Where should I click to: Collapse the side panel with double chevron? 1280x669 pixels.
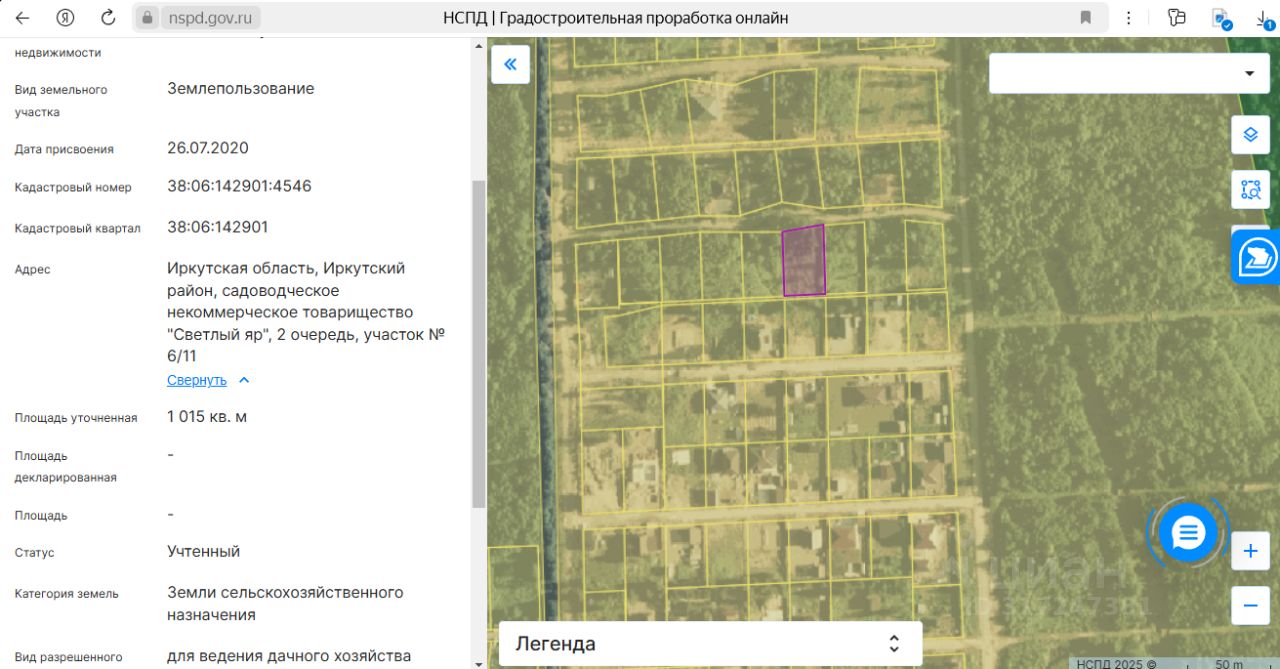click(x=510, y=64)
